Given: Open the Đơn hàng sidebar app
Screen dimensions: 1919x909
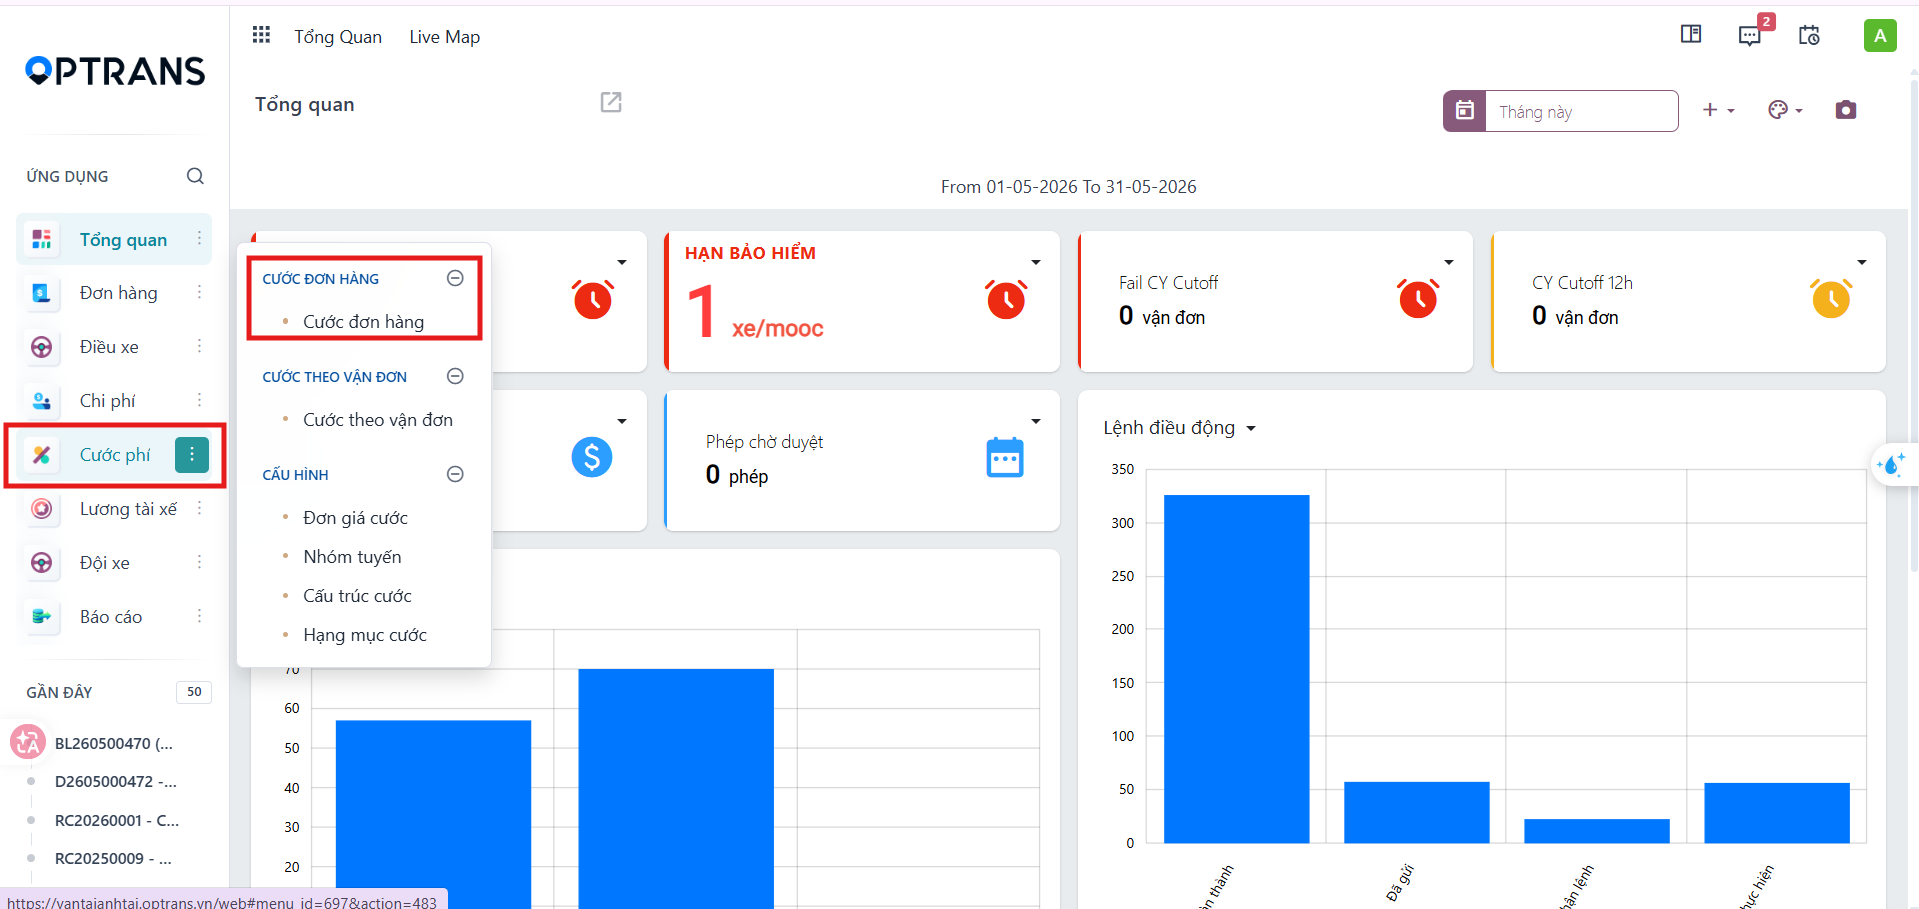Looking at the screenshot, I should (114, 293).
